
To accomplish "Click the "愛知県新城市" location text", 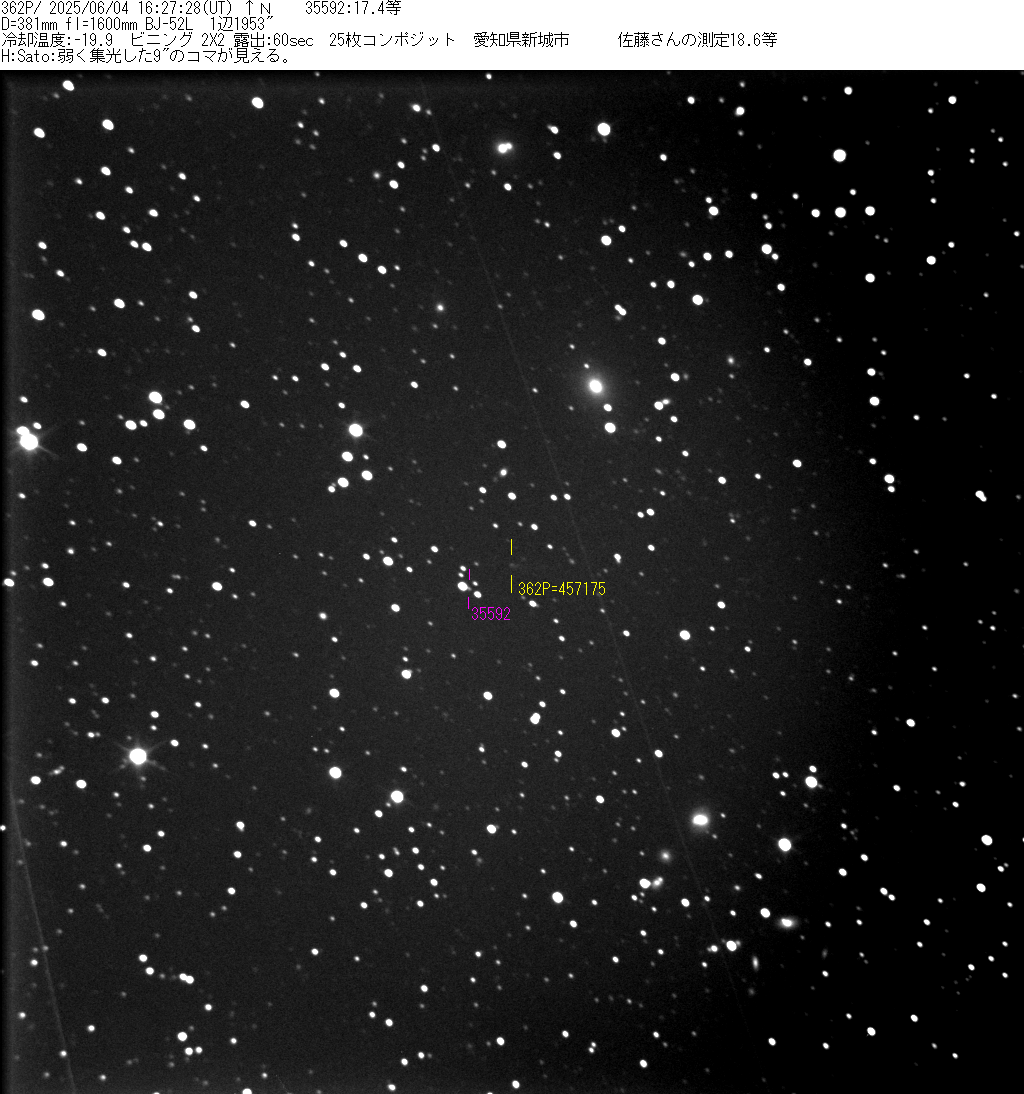I will click(521, 40).
